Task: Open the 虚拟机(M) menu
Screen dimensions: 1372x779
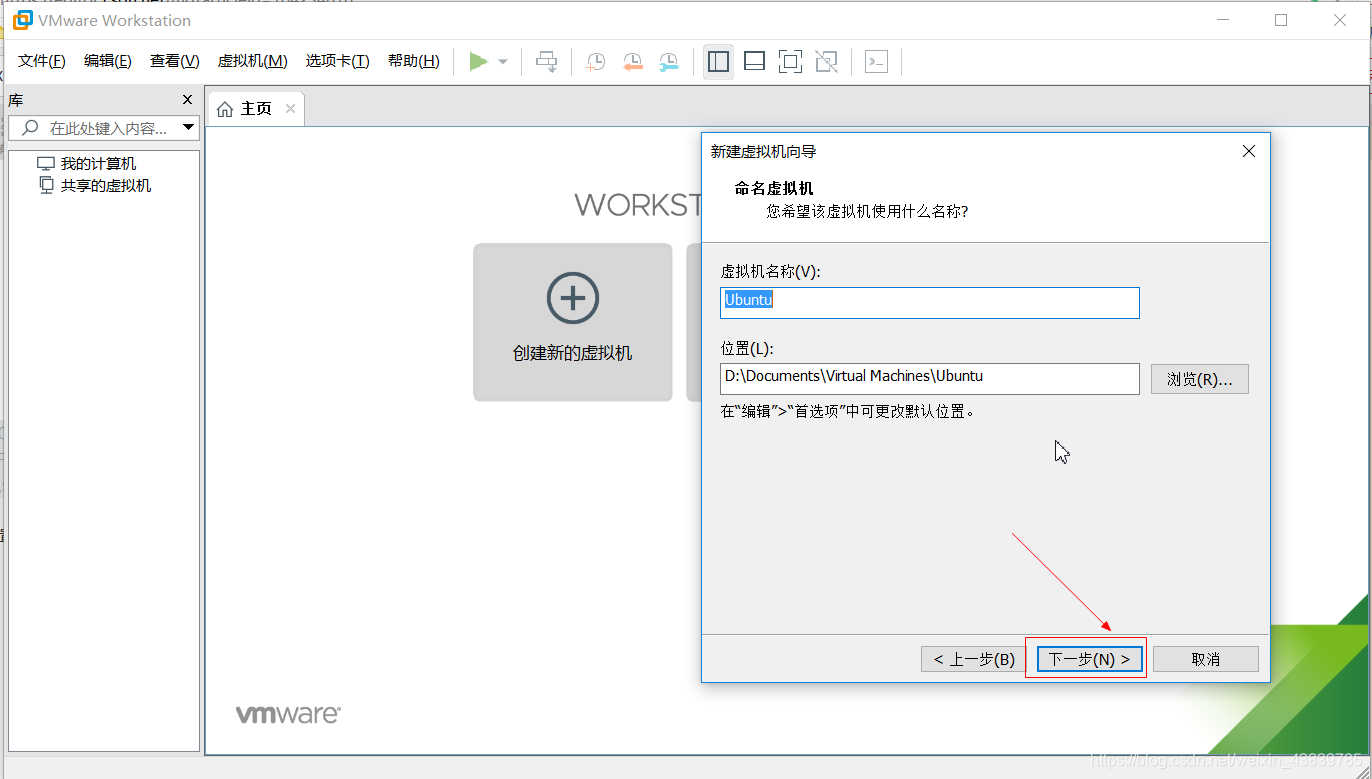Action: point(252,60)
